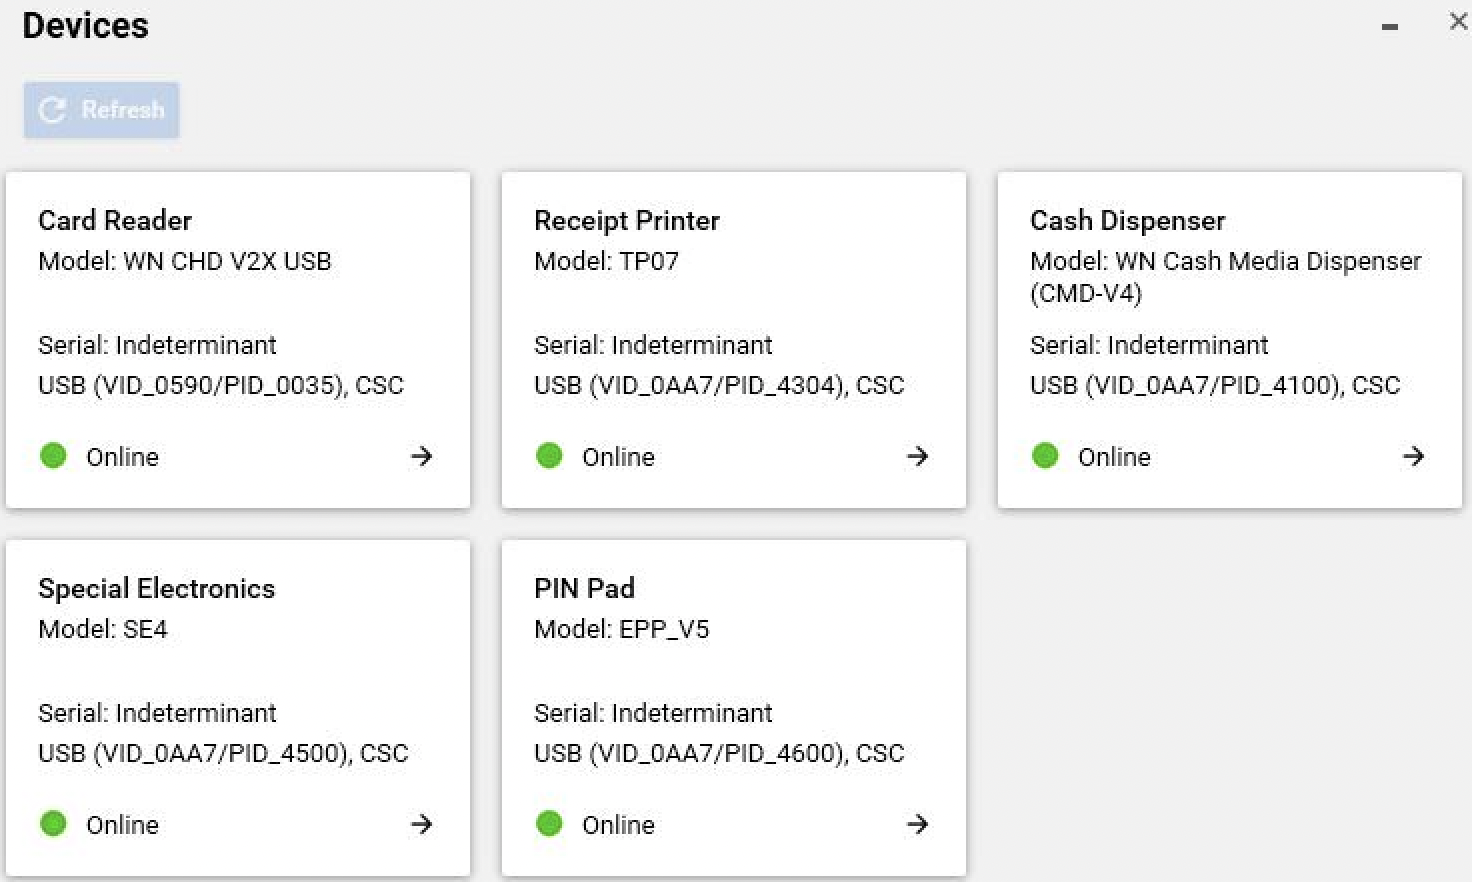Click the Refresh button
1472x882 pixels.
coord(101,110)
